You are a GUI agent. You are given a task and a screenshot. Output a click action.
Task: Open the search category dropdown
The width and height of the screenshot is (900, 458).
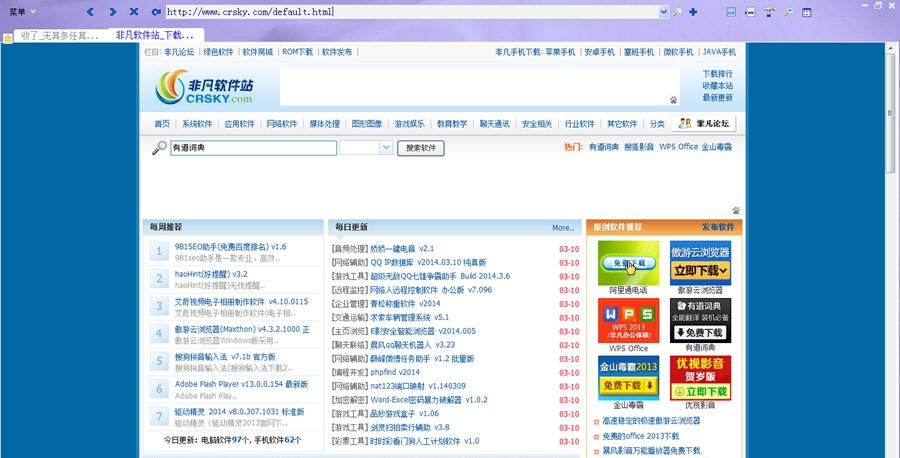coord(386,148)
